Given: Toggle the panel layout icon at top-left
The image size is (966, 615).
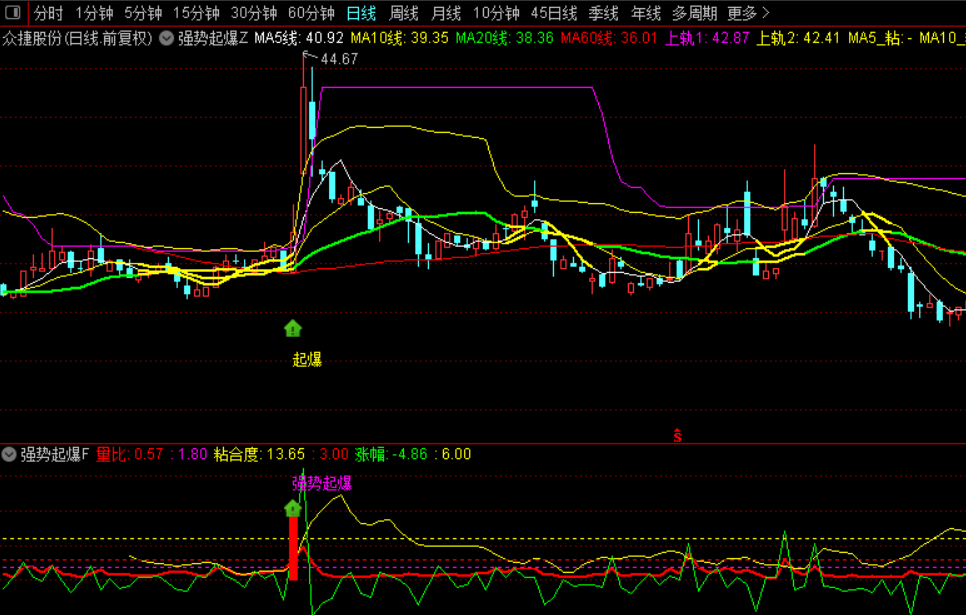Looking at the screenshot, I should (12, 12).
